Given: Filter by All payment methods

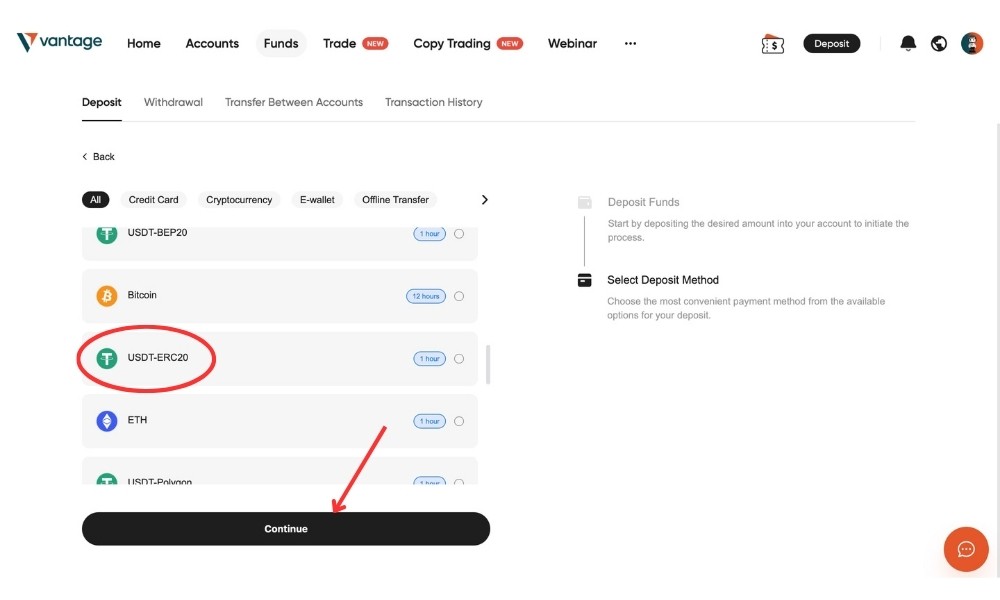Looking at the screenshot, I should 95,200.
